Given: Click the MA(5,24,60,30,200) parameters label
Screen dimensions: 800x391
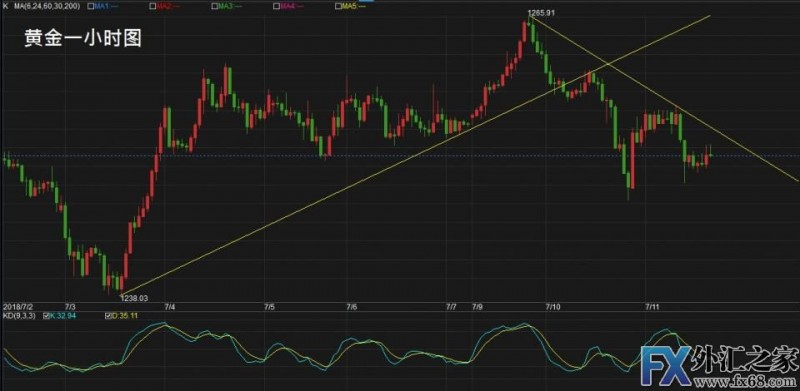Looking at the screenshot, I should point(47,6).
